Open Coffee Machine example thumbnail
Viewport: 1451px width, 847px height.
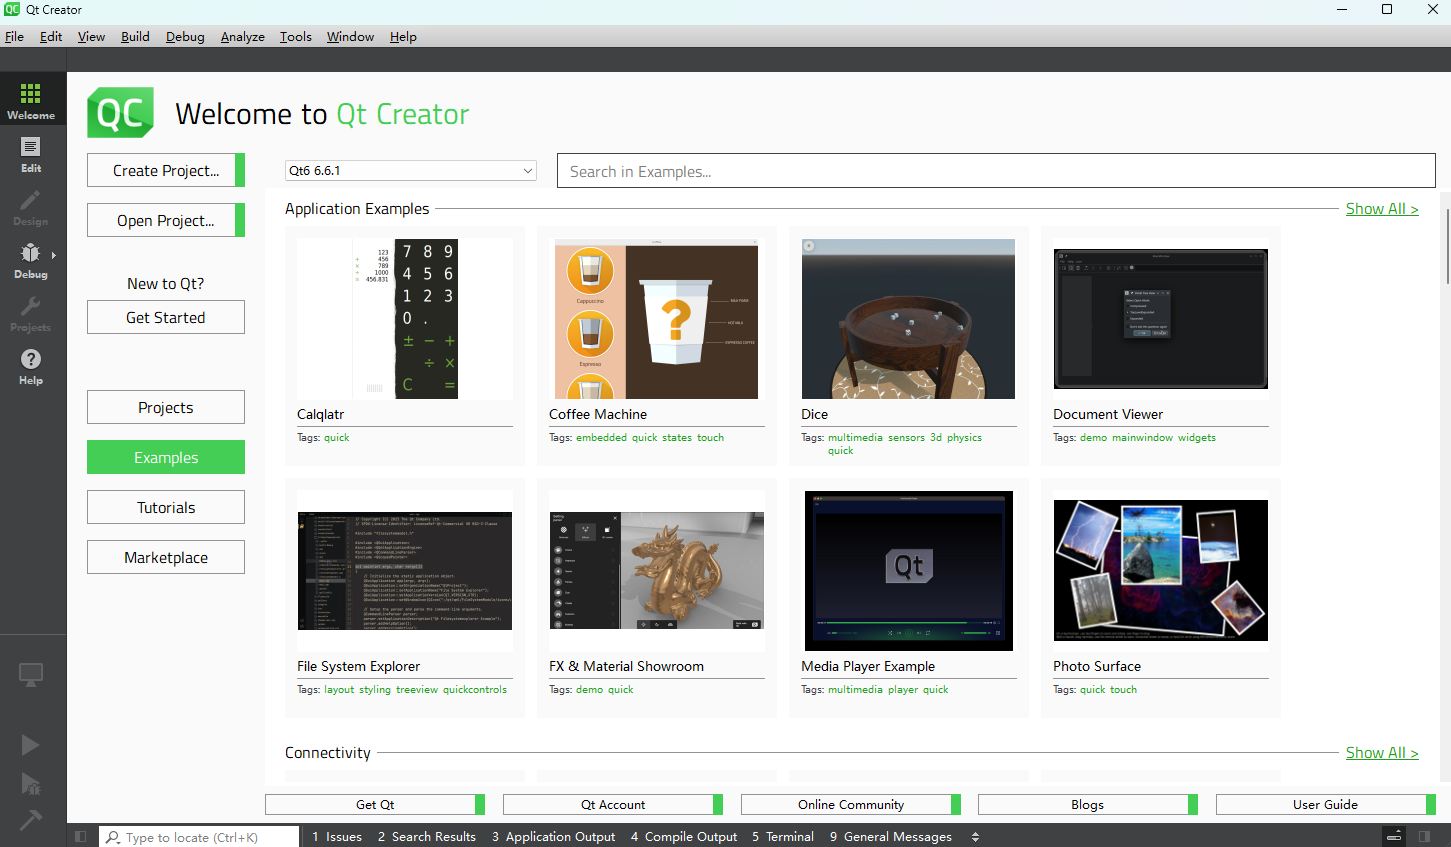click(x=657, y=319)
